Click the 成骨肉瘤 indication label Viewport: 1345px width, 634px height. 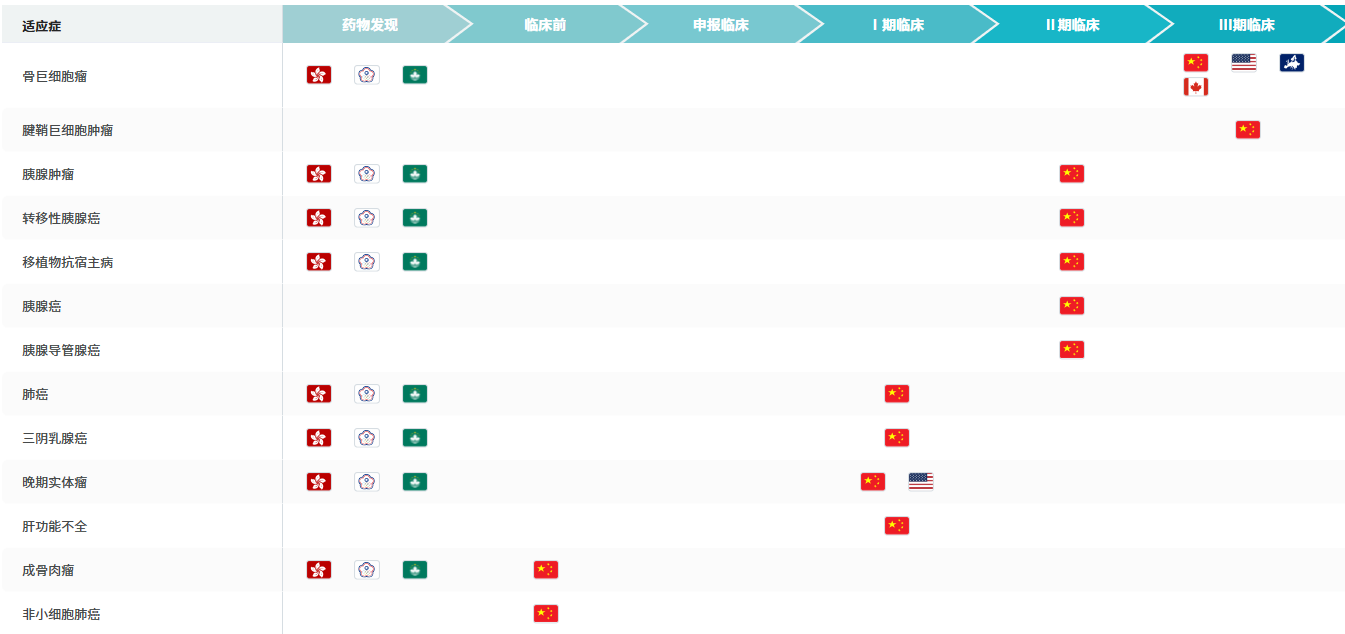click(x=48, y=571)
